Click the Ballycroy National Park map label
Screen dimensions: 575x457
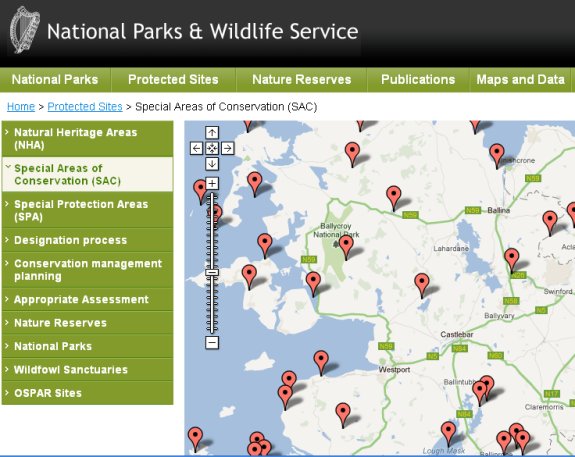[x=336, y=230]
